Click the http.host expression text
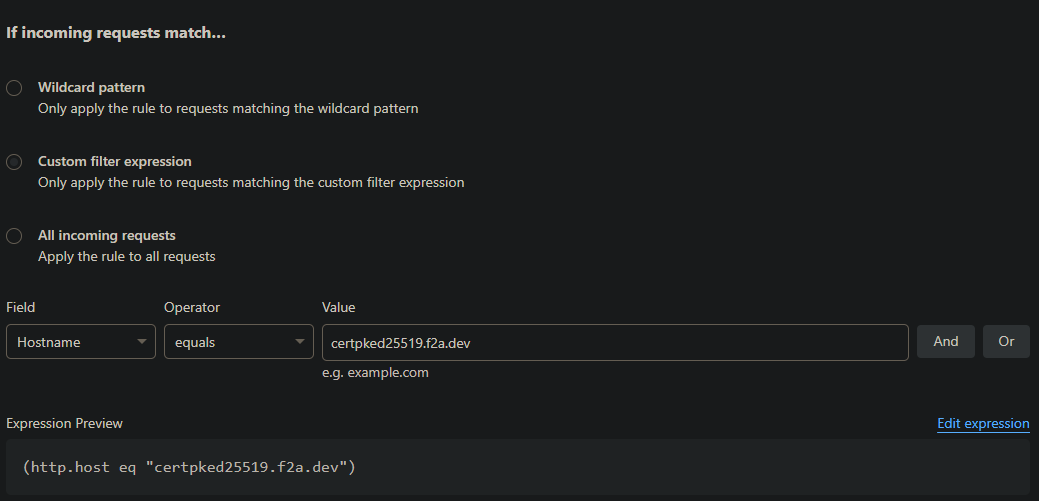This screenshot has height=501, width=1039. click(x=189, y=466)
